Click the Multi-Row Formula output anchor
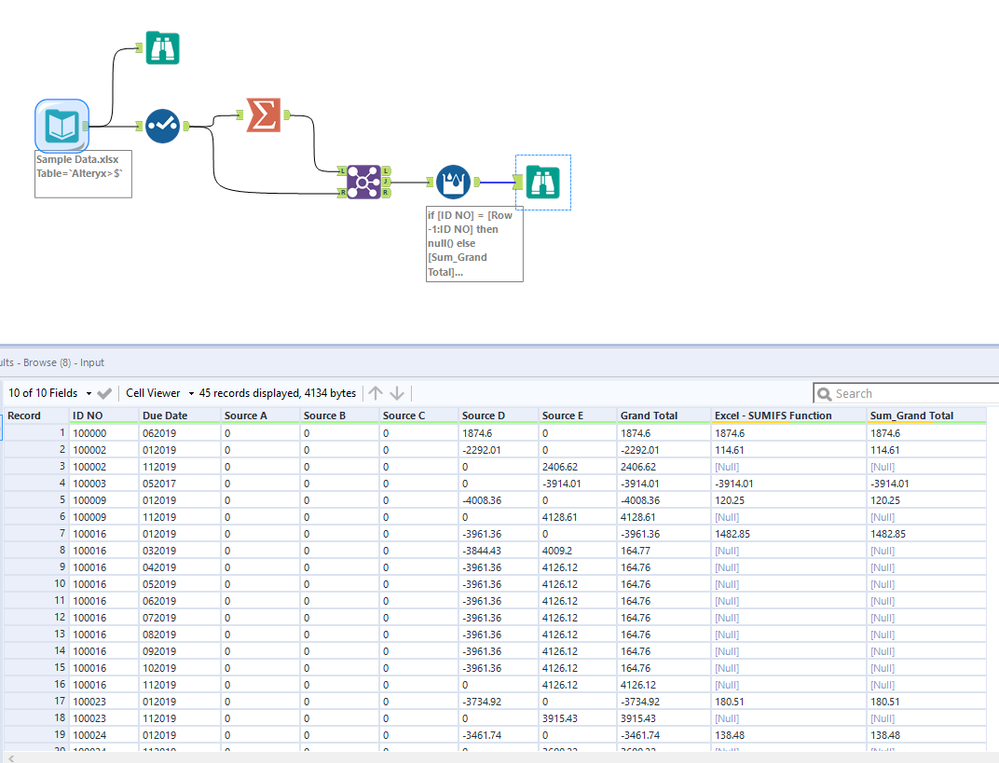 click(x=477, y=182)
